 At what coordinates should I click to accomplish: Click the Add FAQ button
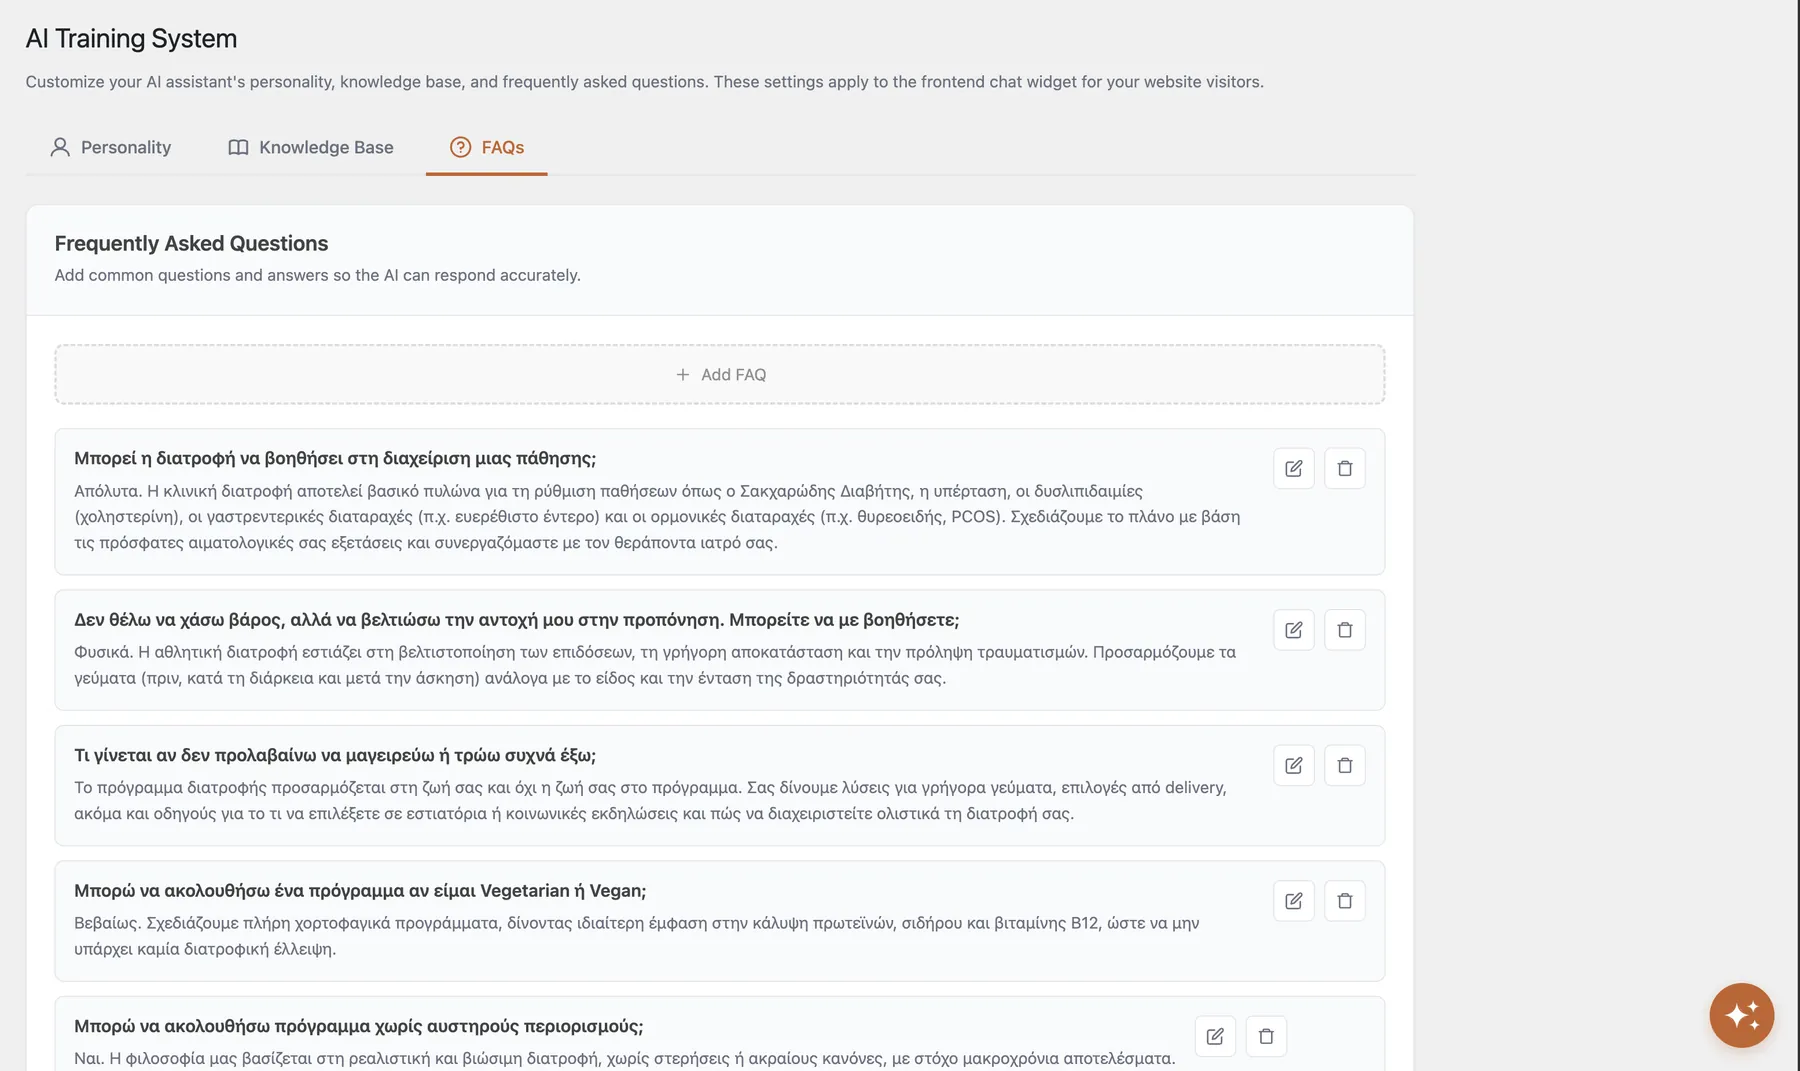coord(720,374)
